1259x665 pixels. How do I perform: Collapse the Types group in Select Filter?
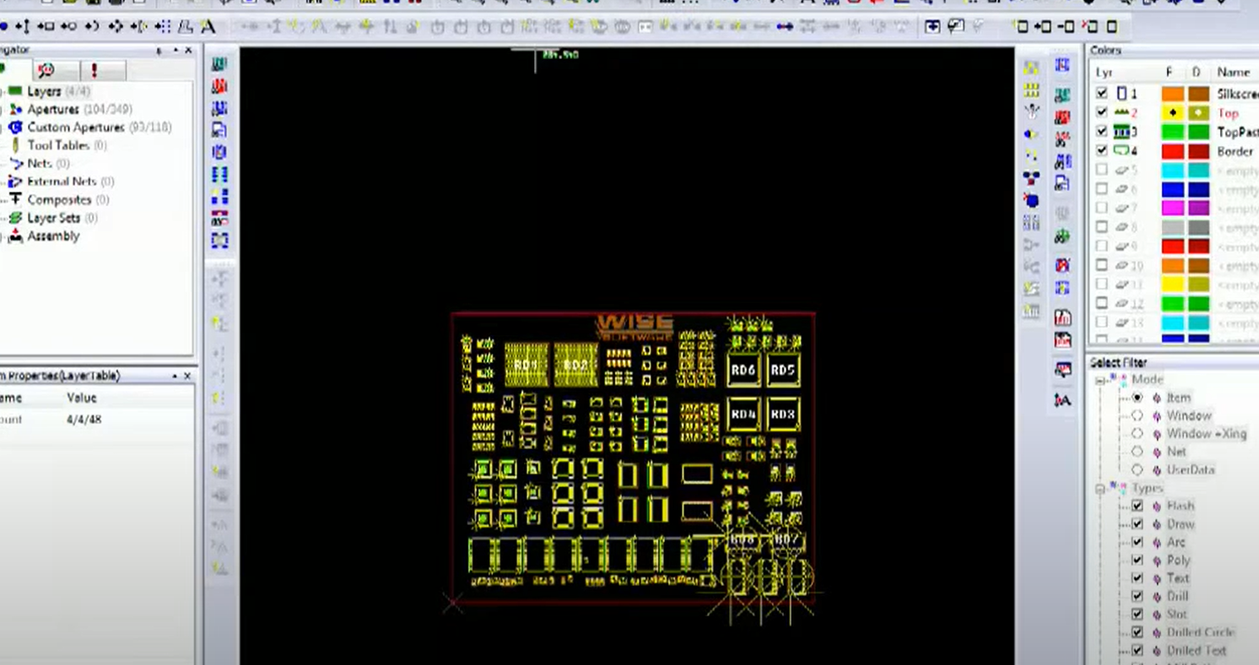1100,488
